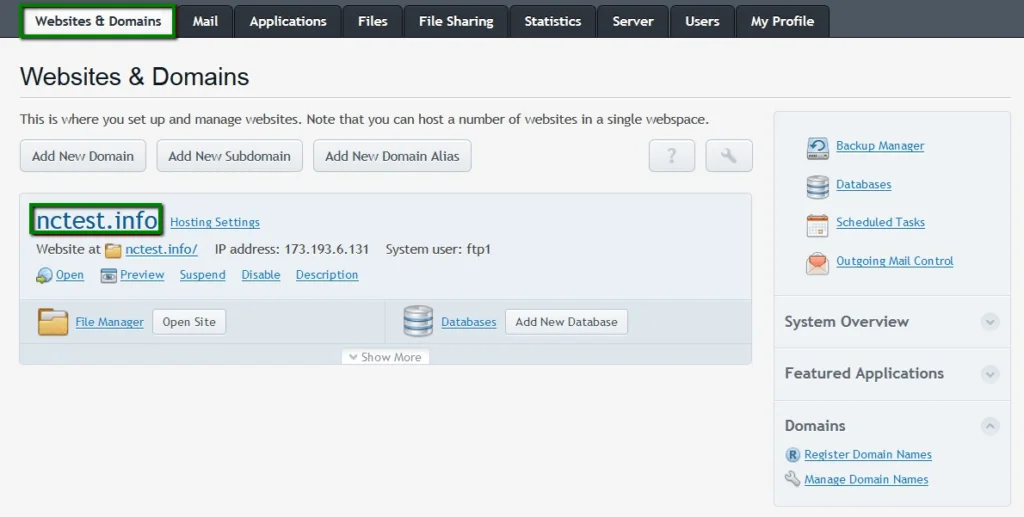Collapse the Domains section
The width and height of the screenshot is (1024, 517).
989,426
